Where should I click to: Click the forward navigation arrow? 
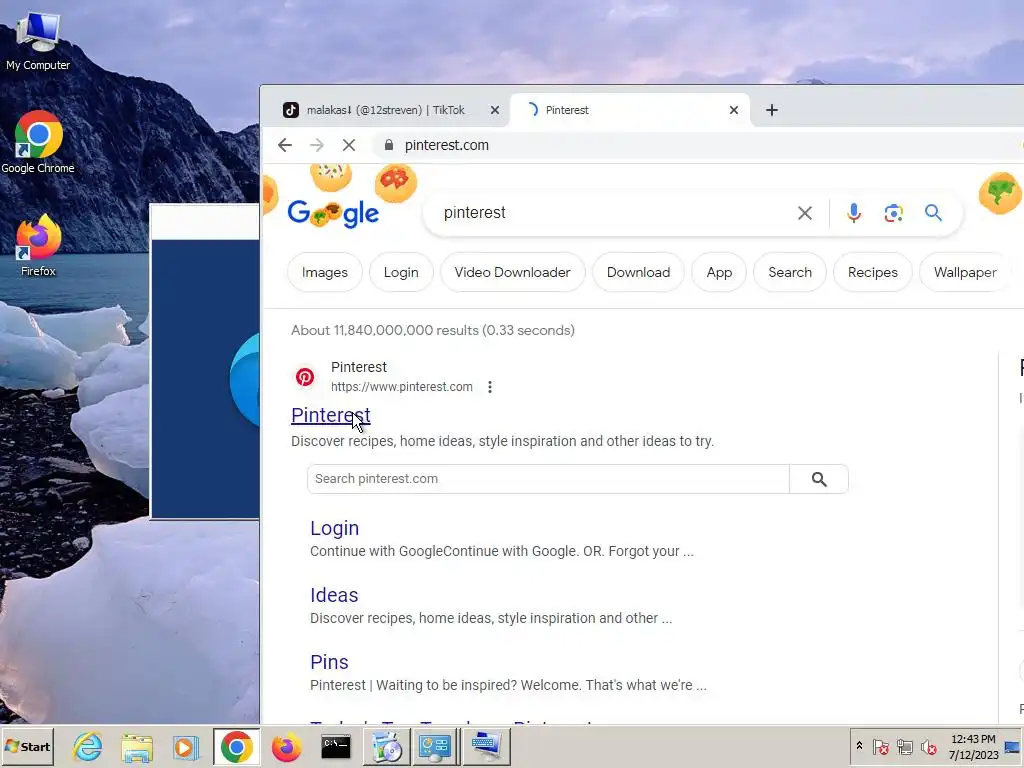pos(317,145)
